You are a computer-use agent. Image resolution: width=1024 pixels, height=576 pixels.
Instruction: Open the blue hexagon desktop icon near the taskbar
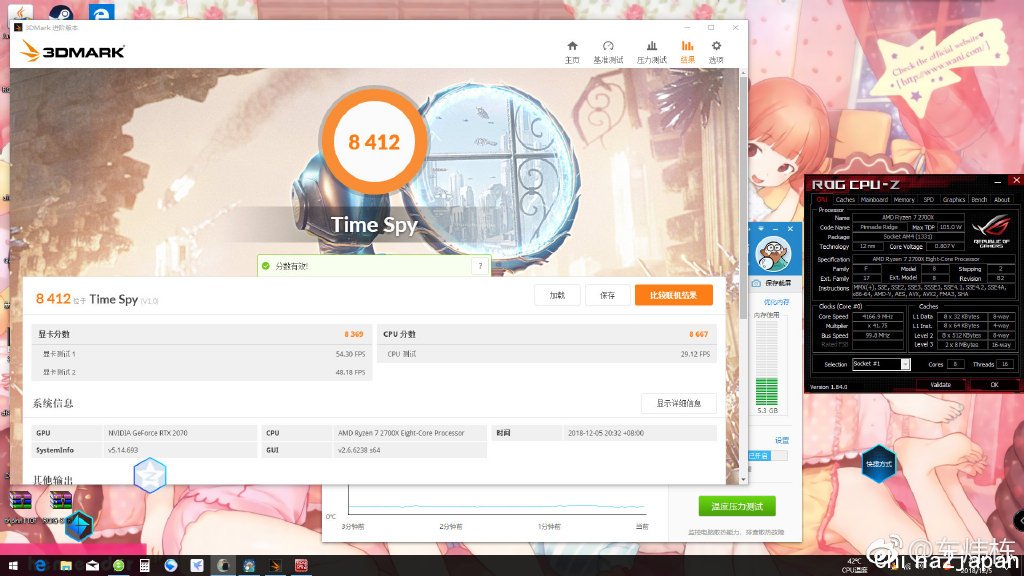pos(79,526)
